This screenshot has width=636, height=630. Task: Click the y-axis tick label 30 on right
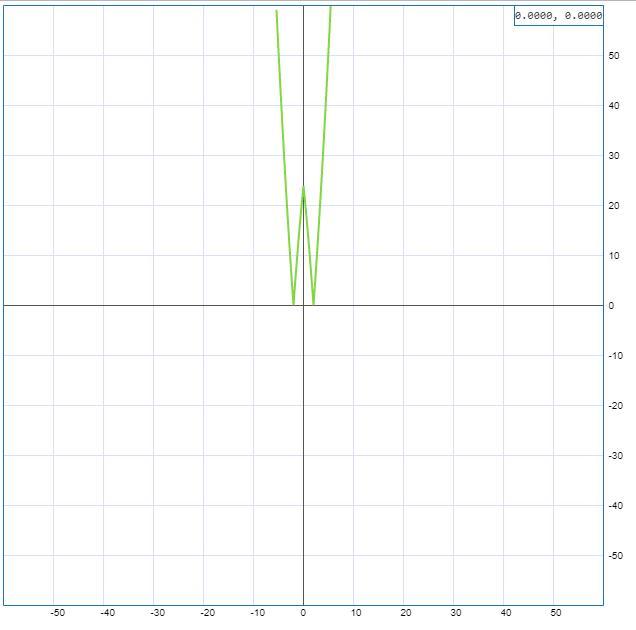[x=614, y=156]
